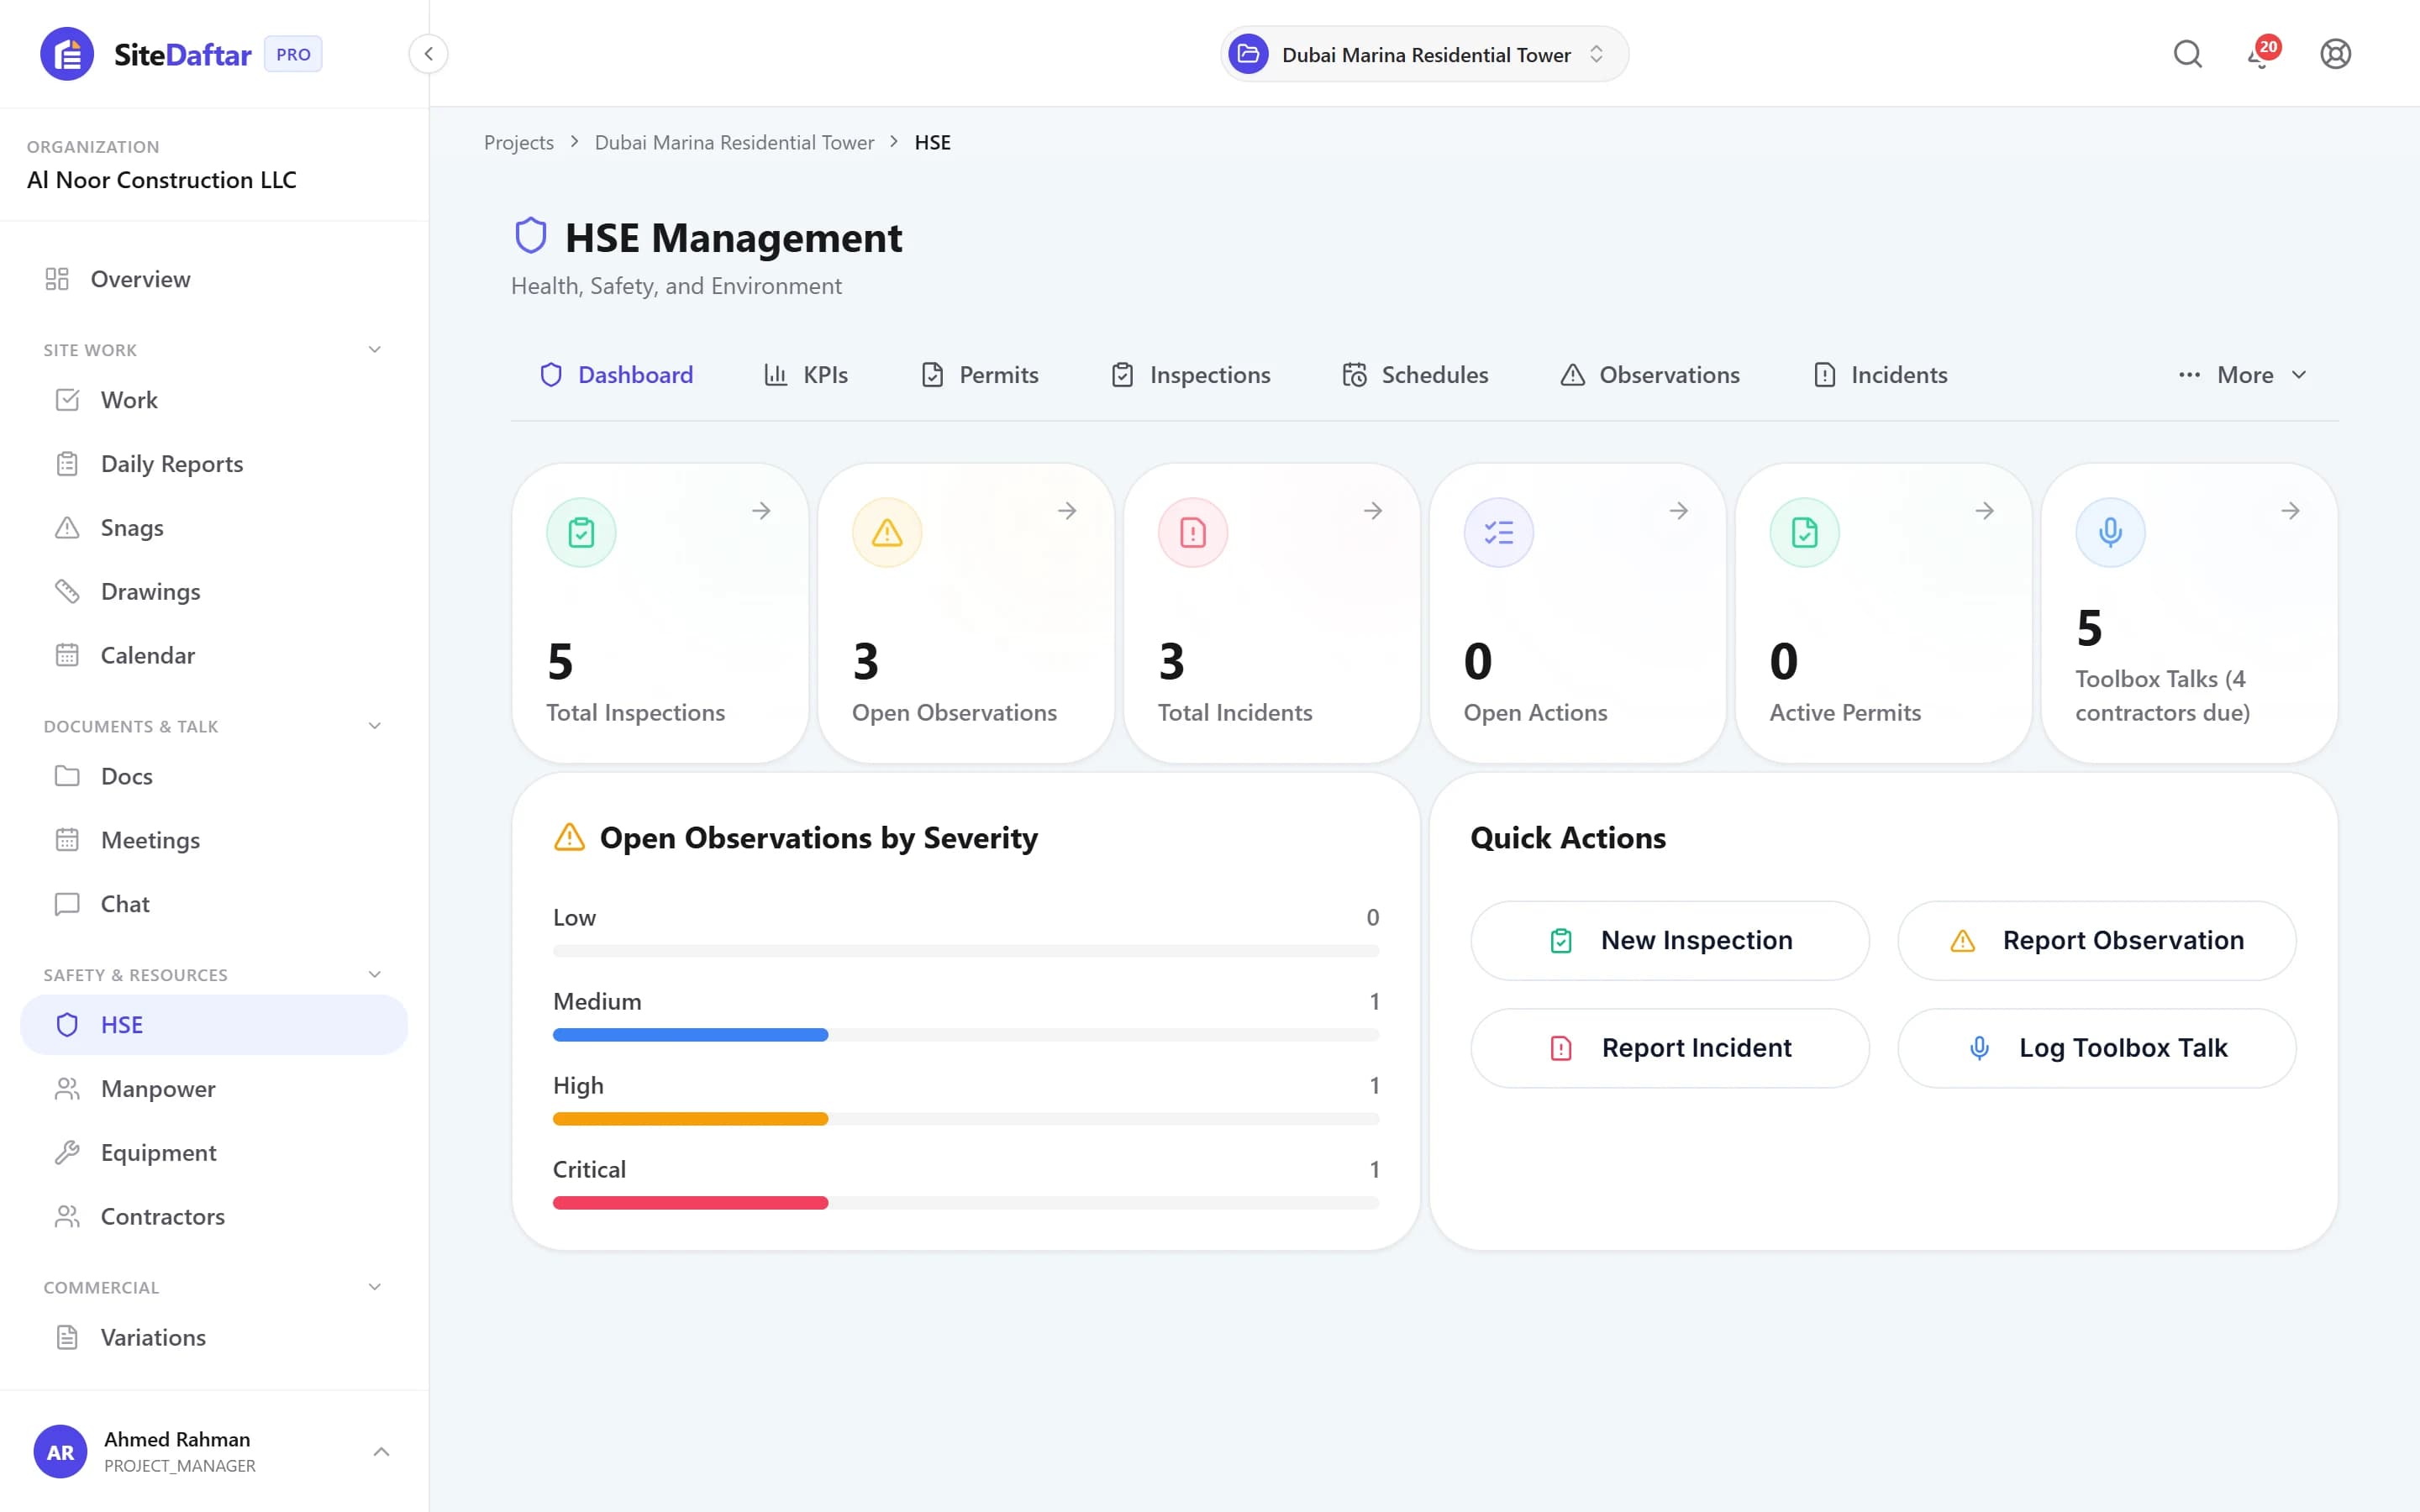The width and height of the screenshot is (2420, 1512).
Task: Open Work in the sidebar
Action: pyautogui.click(x=214, y=400)
